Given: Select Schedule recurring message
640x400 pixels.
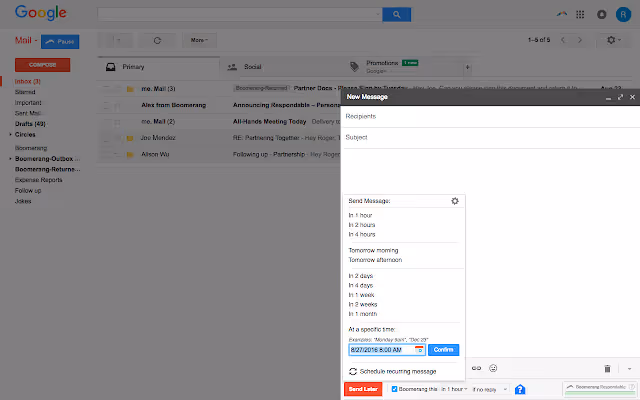Looking at the screenshot, I should click(x=398, y=371).
